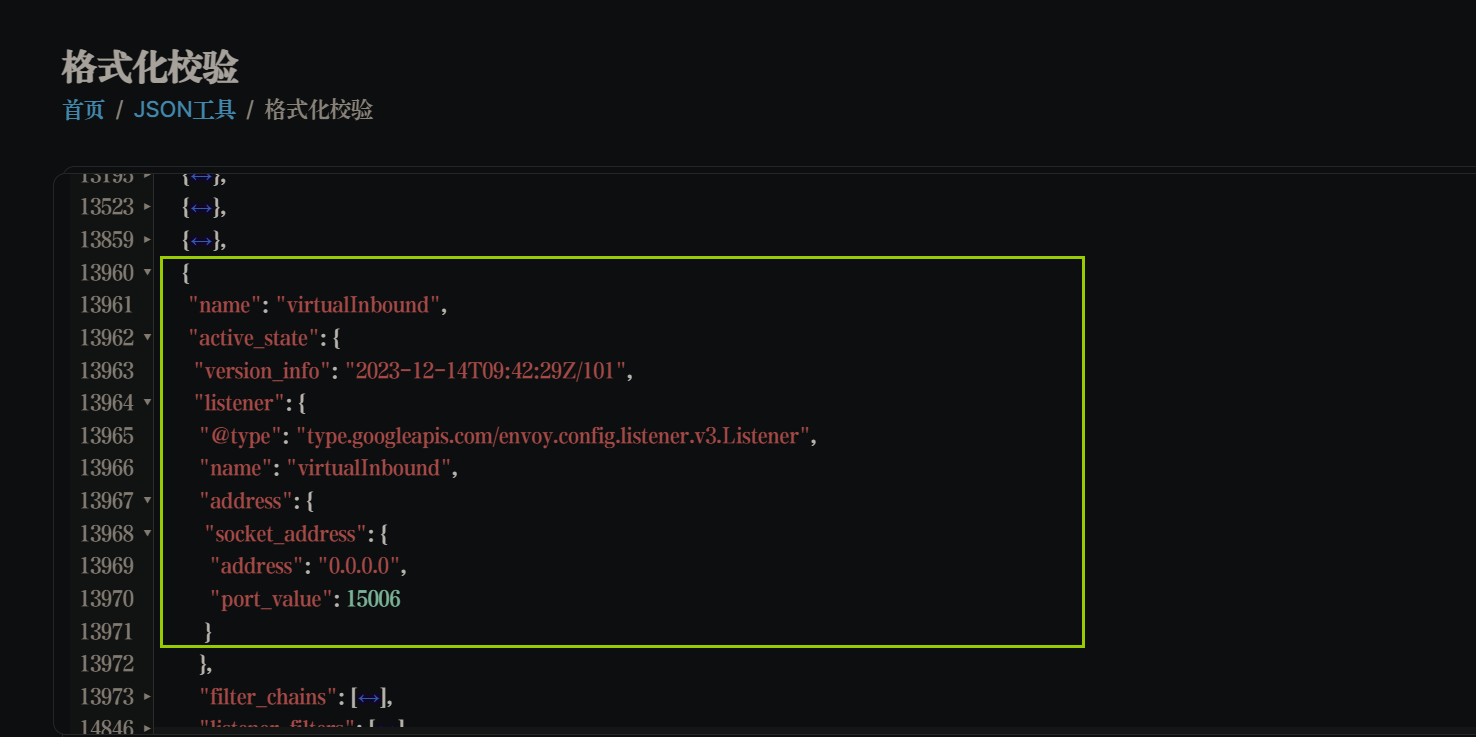The width and height of the screenshot is (1476, 737).
Task: Click the ↔ fold placeholder on line 13859
Action: click(x=201, y=240)
